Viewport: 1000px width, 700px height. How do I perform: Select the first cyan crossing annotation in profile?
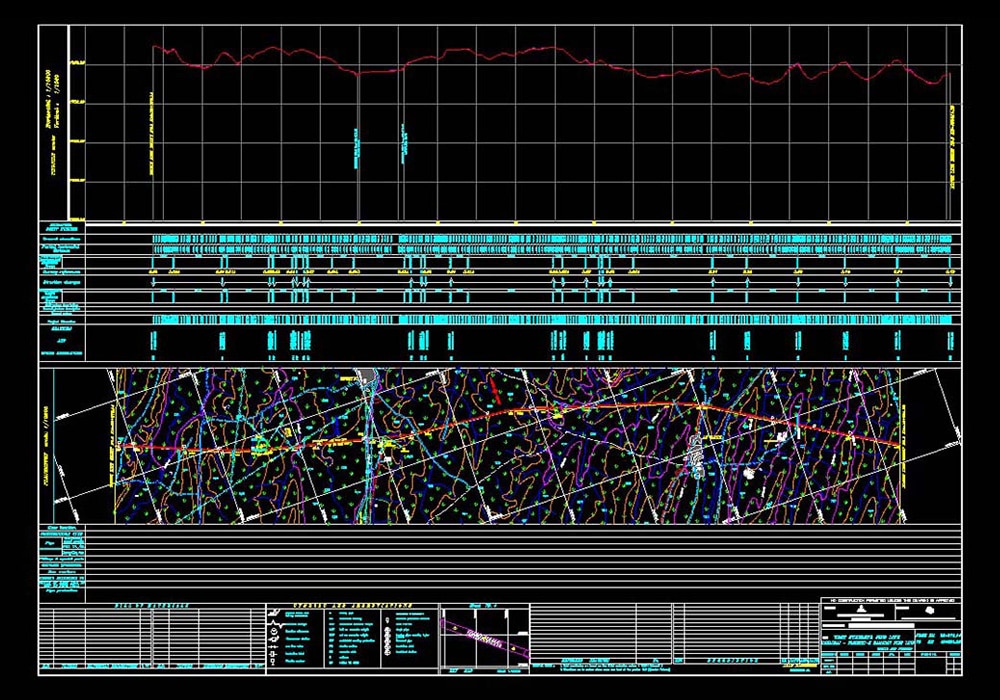357,146
